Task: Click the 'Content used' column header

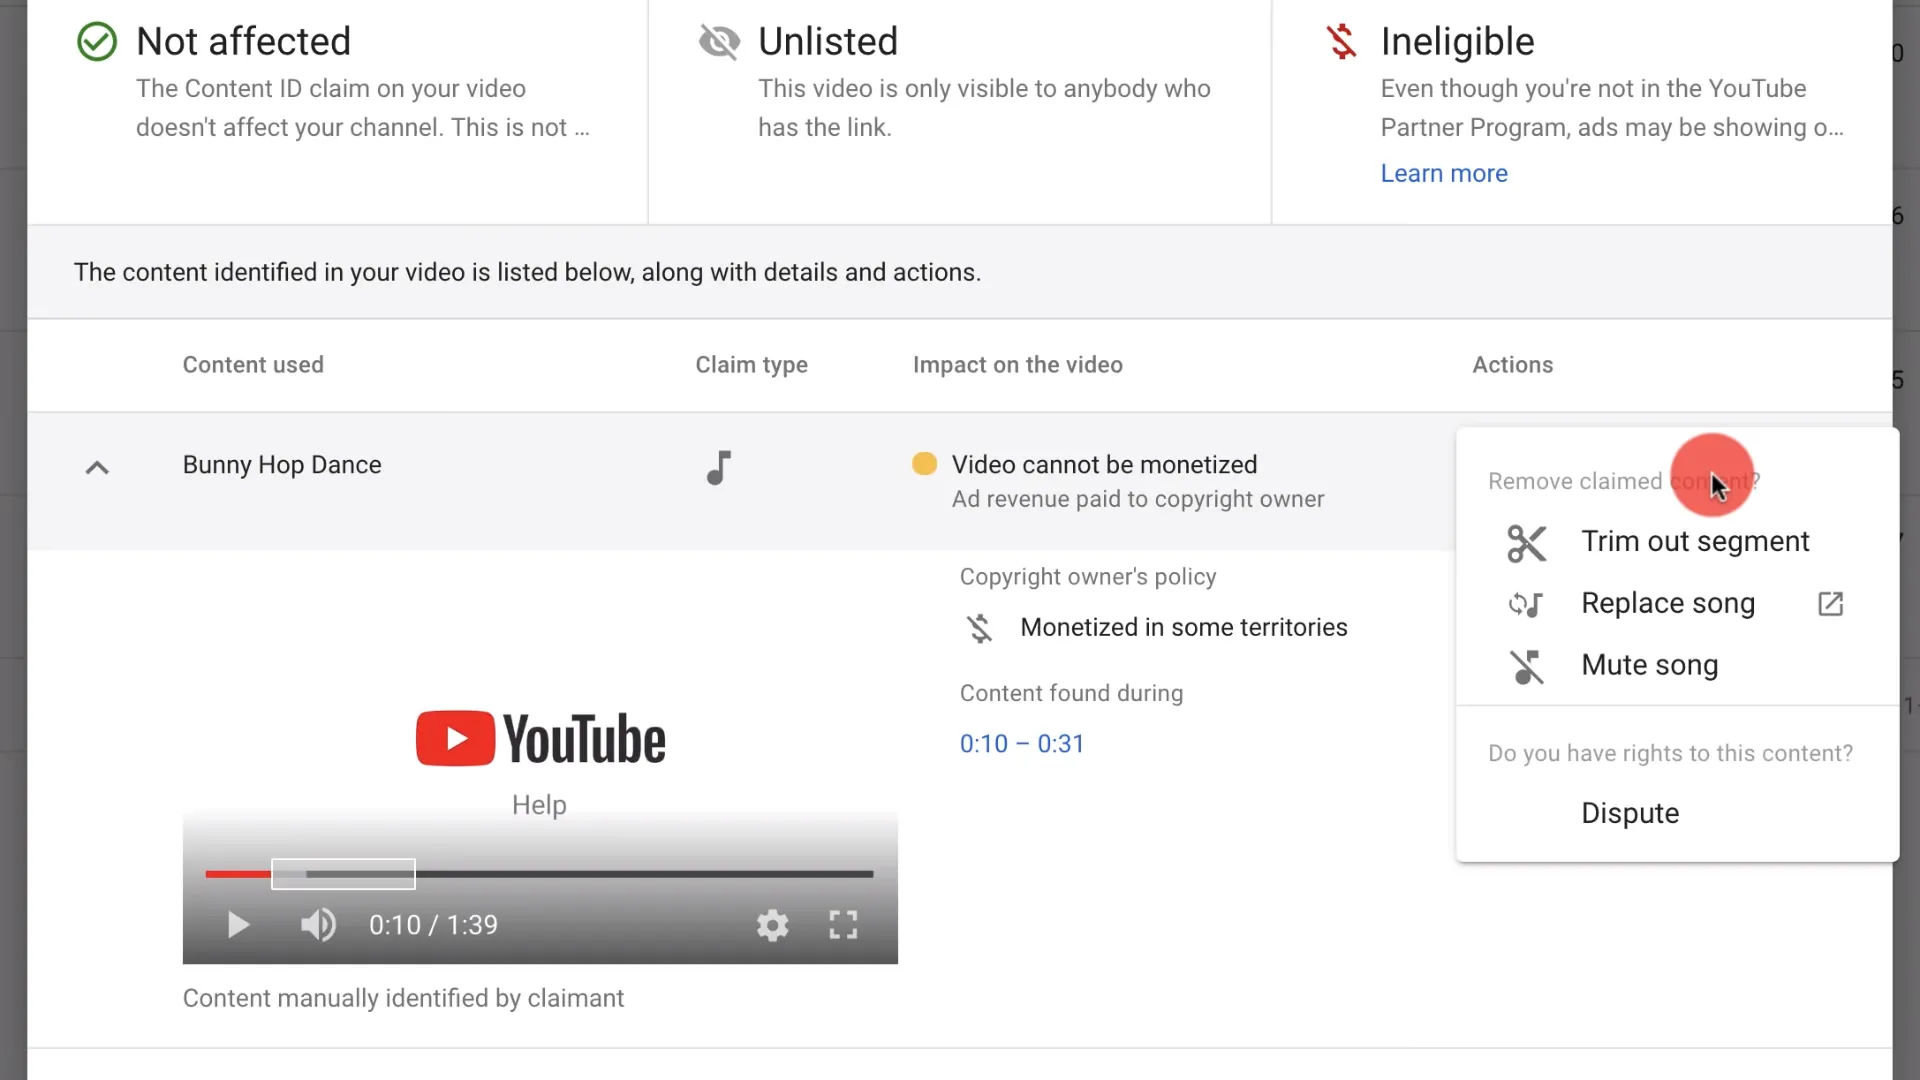Action: (253, 365)
